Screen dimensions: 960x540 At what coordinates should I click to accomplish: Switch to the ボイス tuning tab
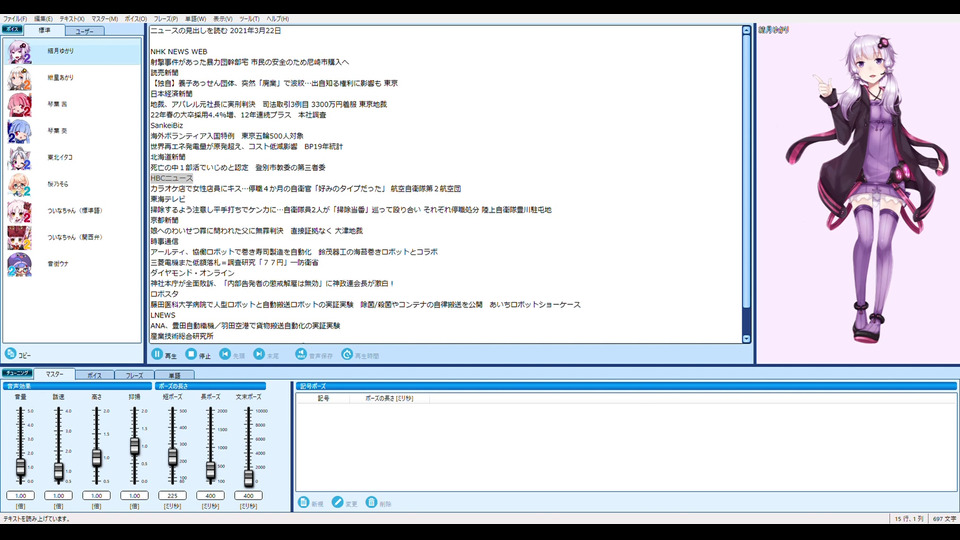click(x=94, y=375)
